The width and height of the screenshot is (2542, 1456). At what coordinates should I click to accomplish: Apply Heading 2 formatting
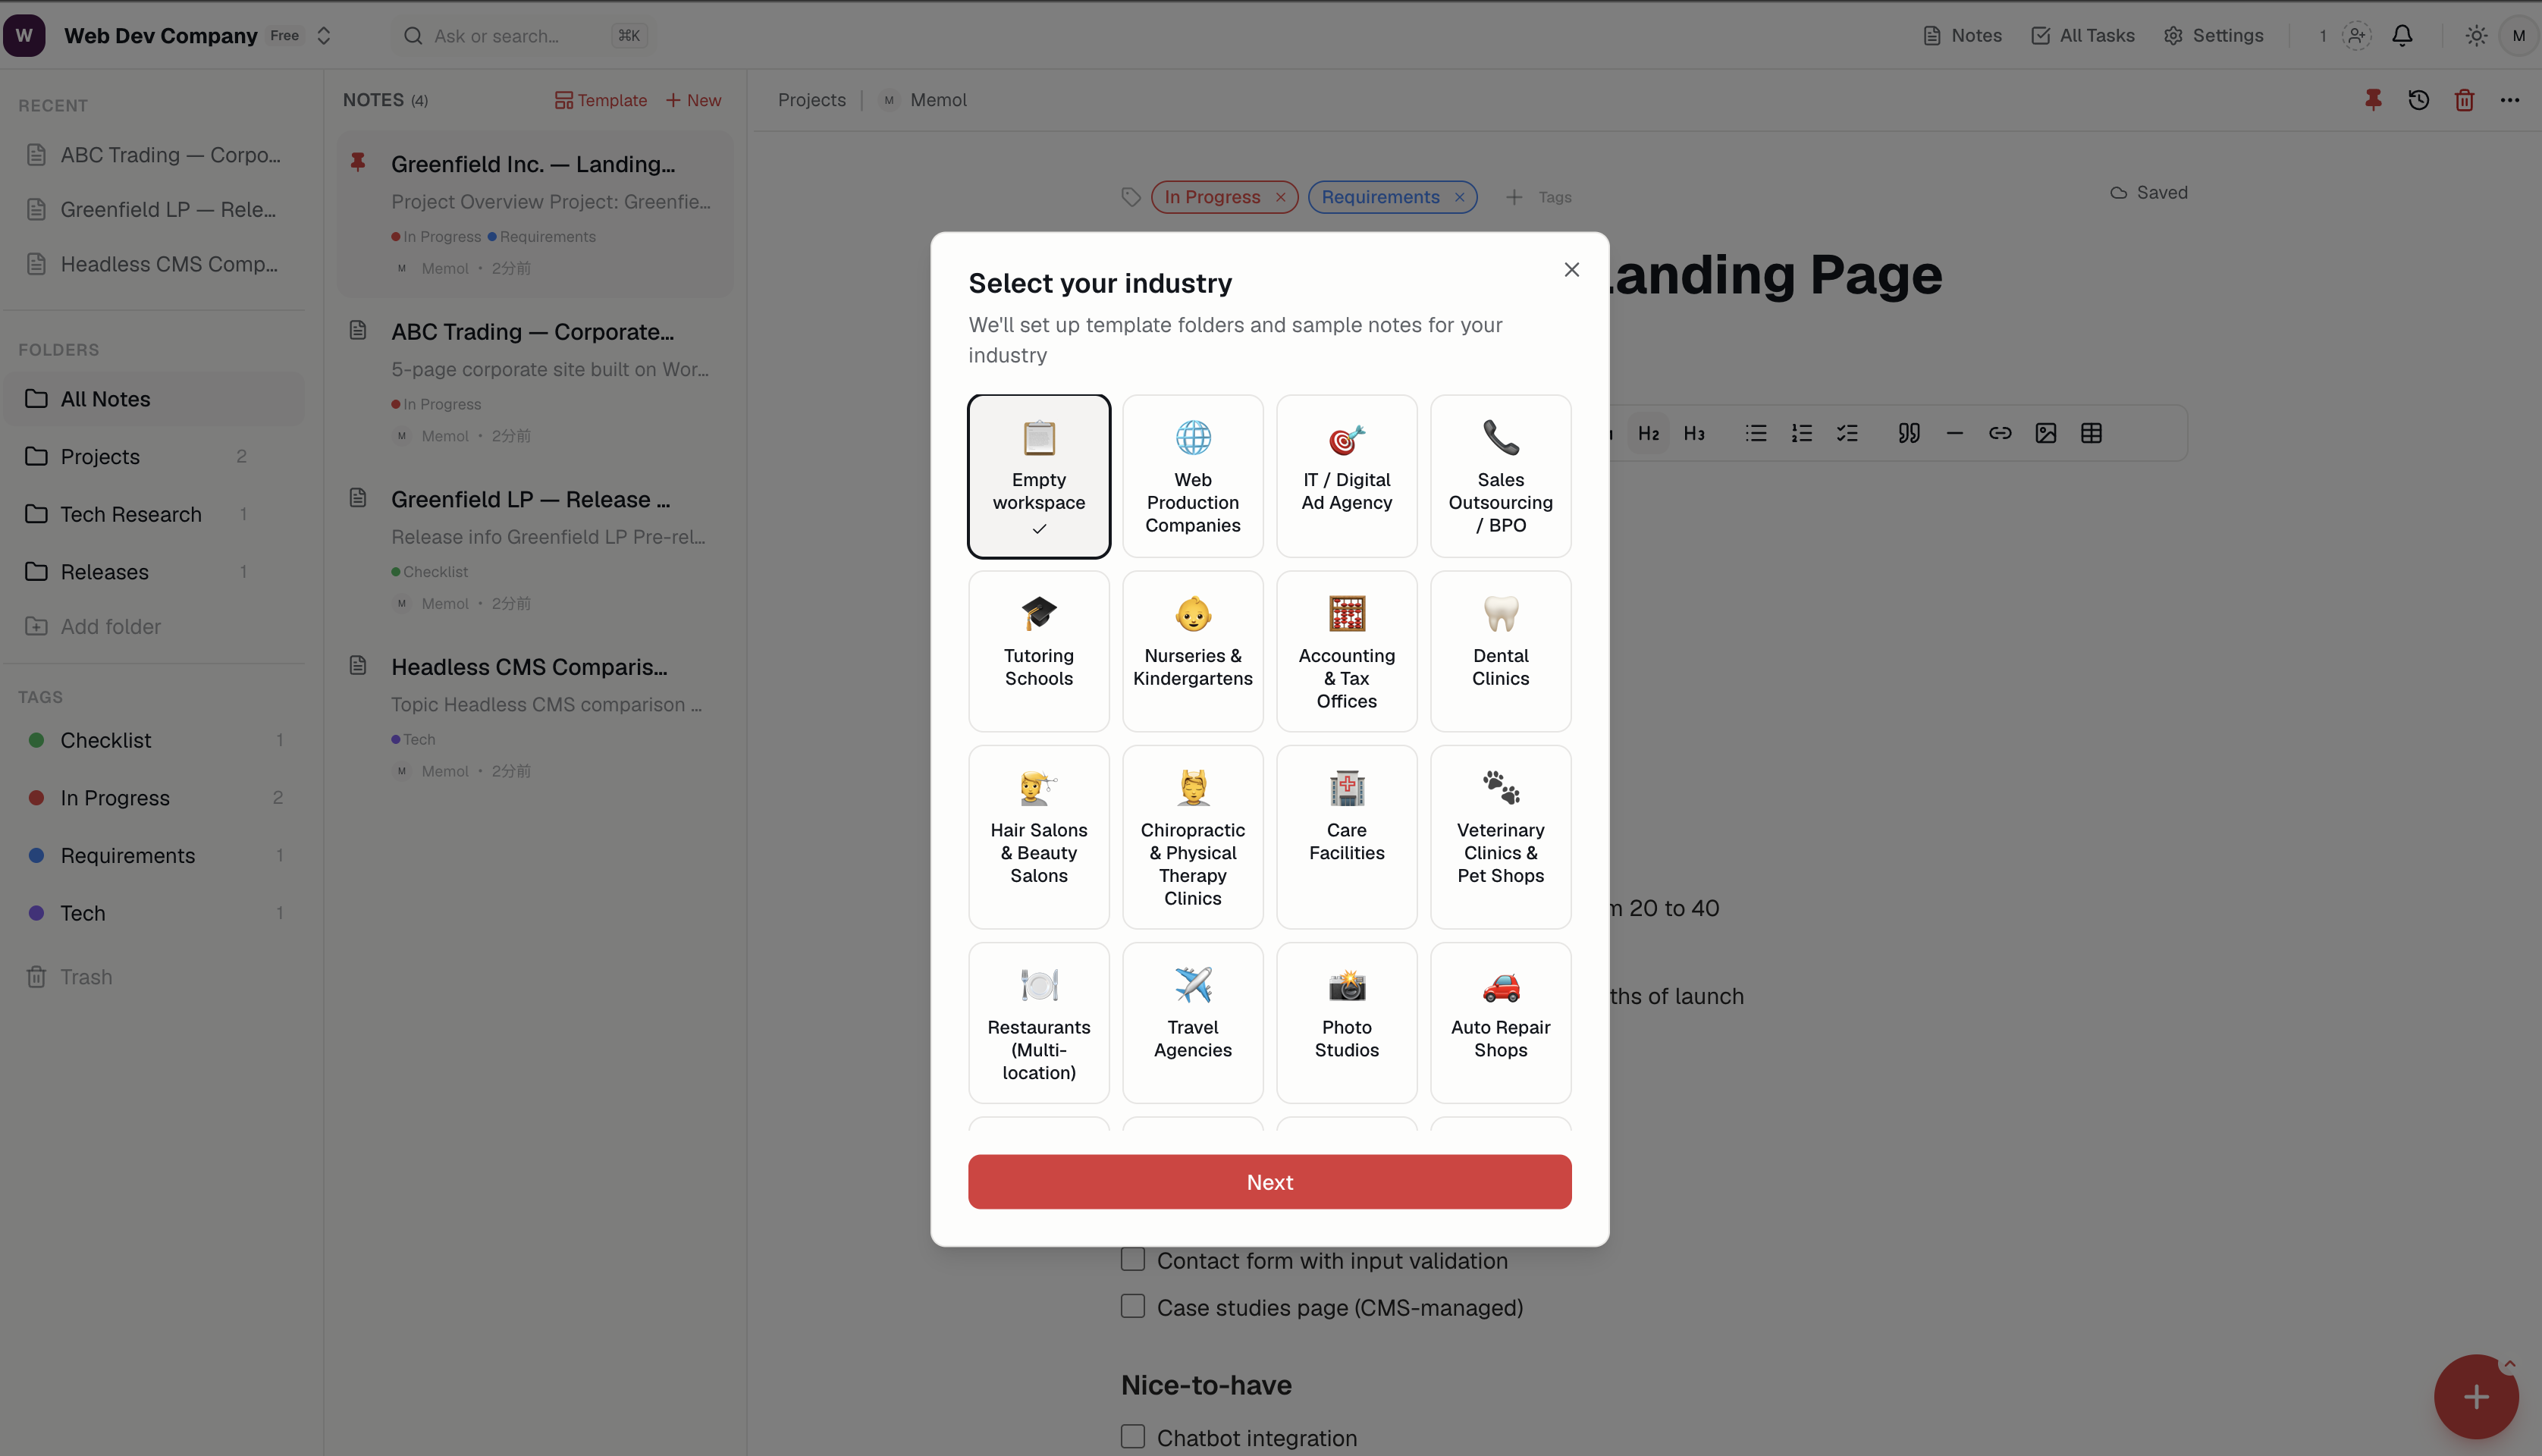(x=1648, y=434)
